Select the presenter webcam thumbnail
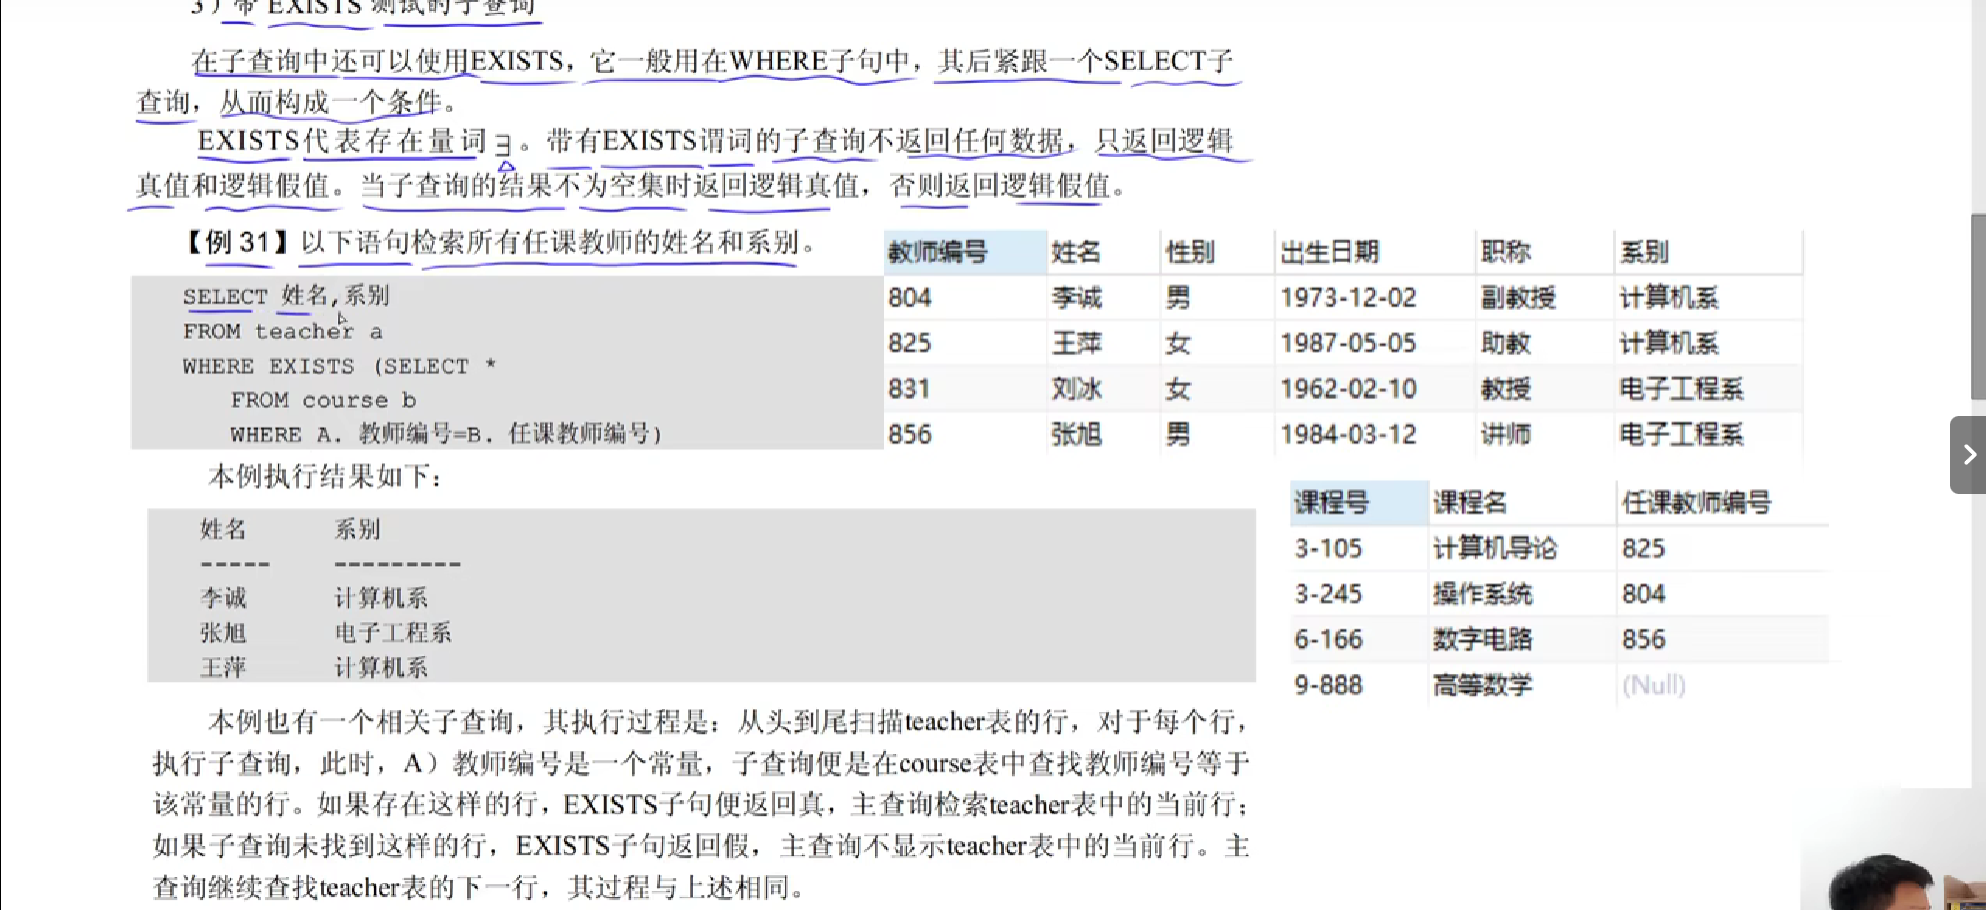 tap(1893, 850)
